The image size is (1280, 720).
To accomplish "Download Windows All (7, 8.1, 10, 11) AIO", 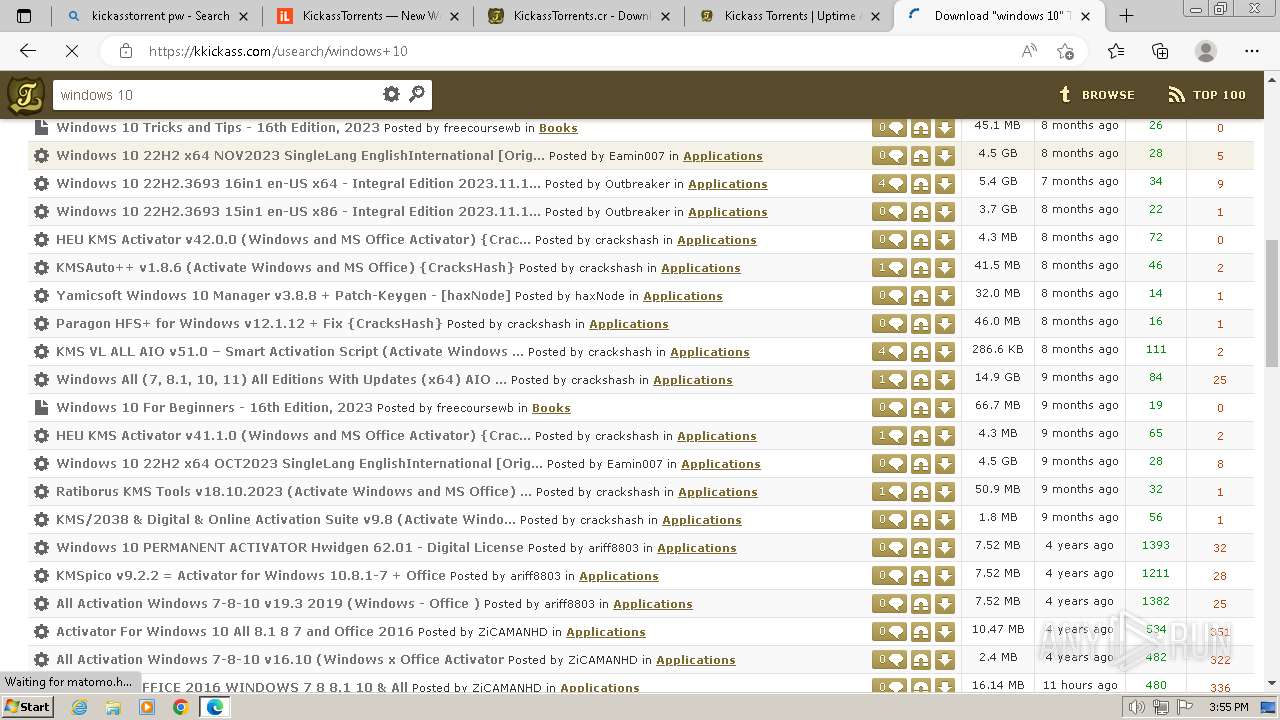I will tap(944, 380).
